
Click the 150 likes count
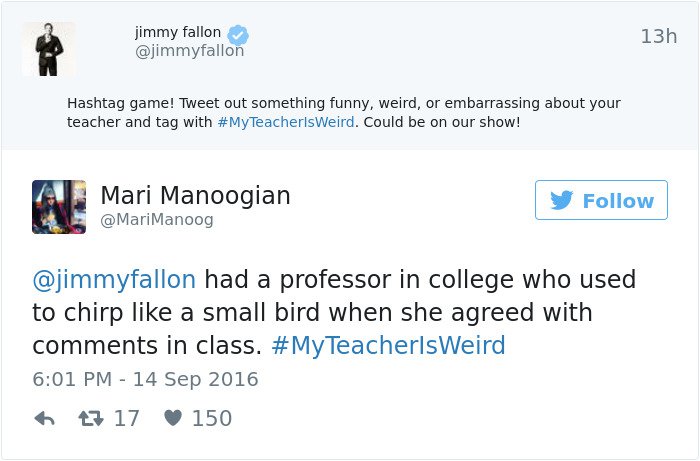tap(211, 419)
